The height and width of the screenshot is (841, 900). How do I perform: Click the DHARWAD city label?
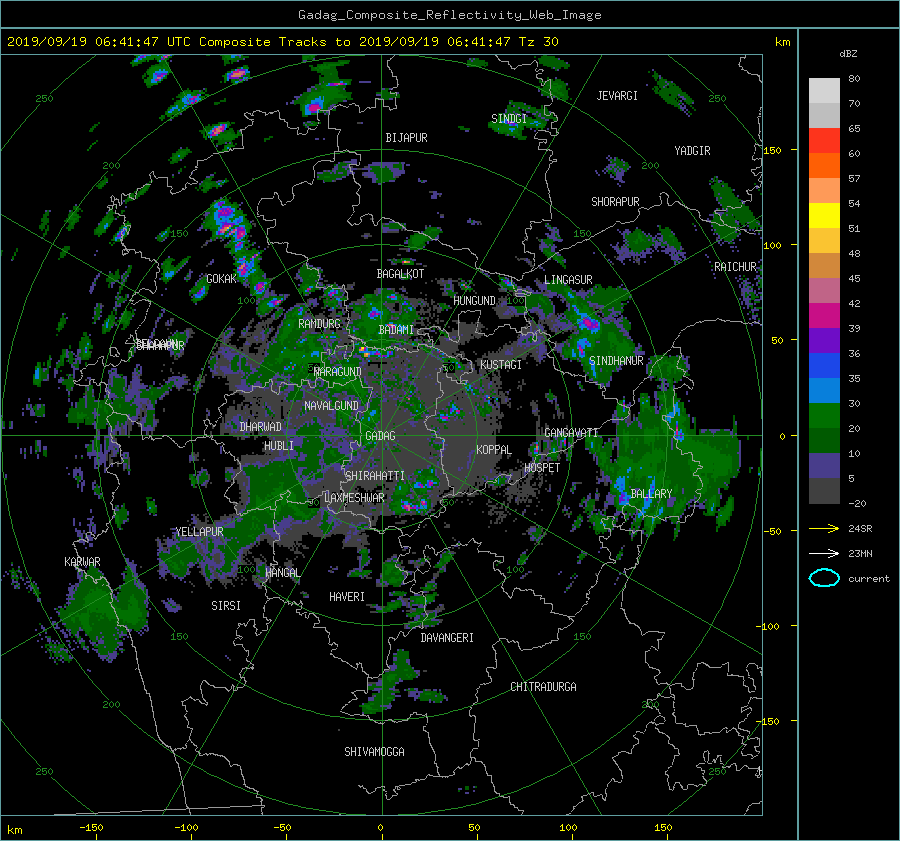[x=260, y=427]
